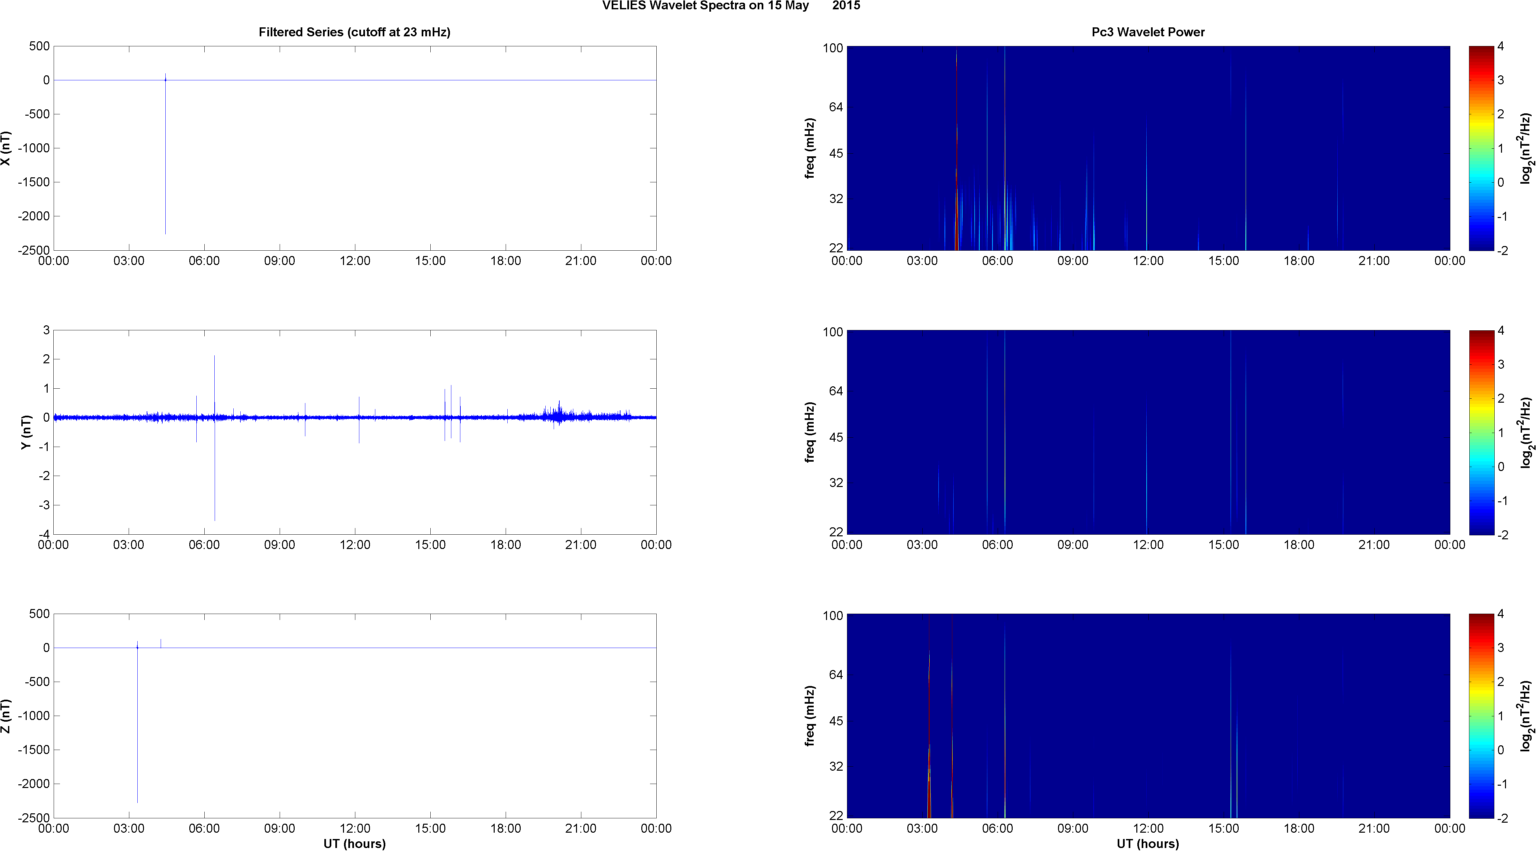The width and height of the screenshot is (1536, 851).
Task: Click 'UT (hours)' label under the bottom wavelet plot
Action: pyautogui.click(x=1148, y=843)
